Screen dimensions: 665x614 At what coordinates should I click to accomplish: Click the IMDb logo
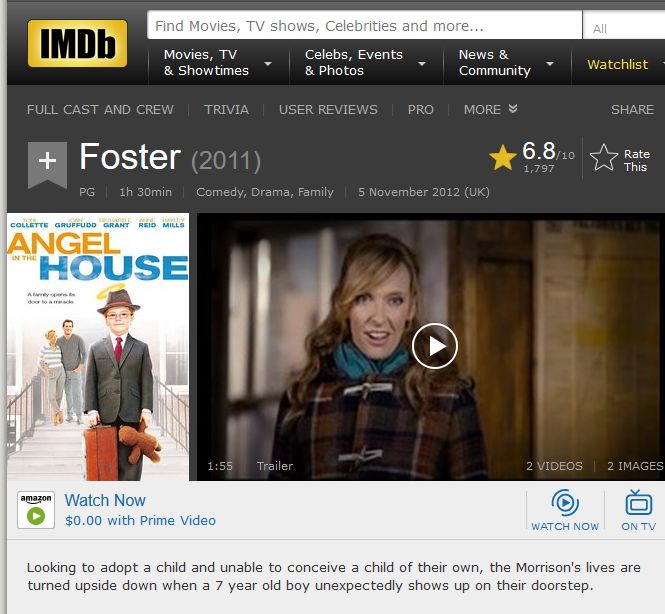77,43
